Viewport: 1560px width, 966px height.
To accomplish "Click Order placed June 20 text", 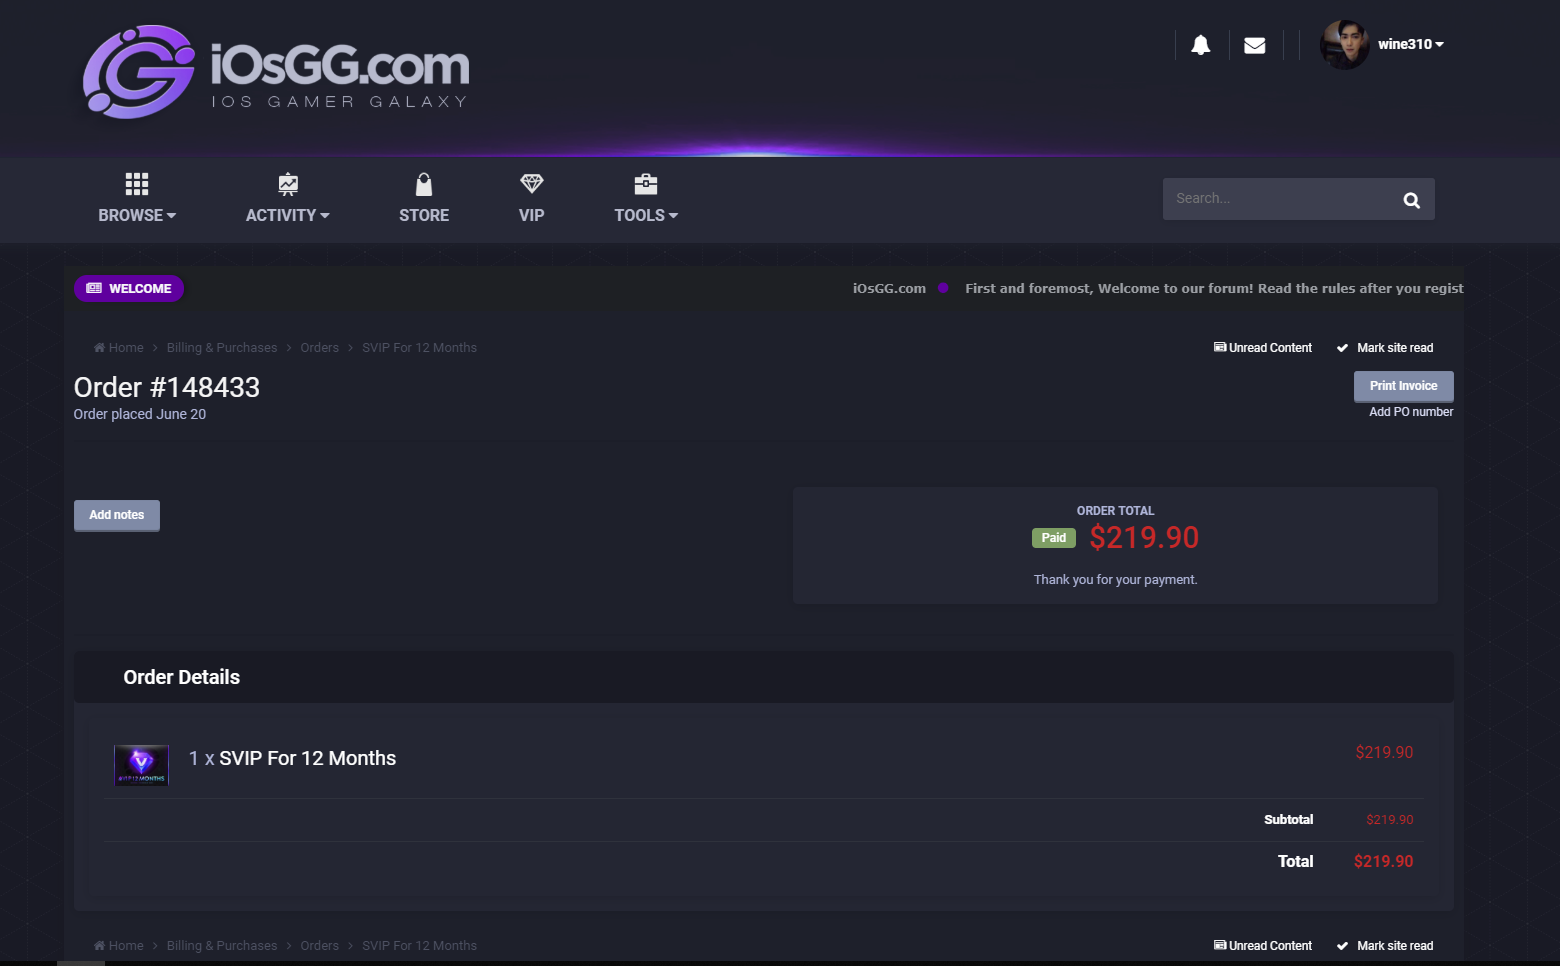I will tap(140, 414).
